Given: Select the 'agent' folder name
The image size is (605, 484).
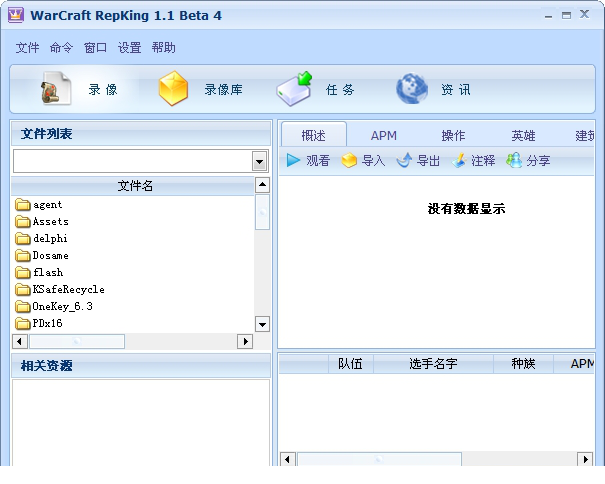Looking at the screenshot, I should (x=47, y=205).
